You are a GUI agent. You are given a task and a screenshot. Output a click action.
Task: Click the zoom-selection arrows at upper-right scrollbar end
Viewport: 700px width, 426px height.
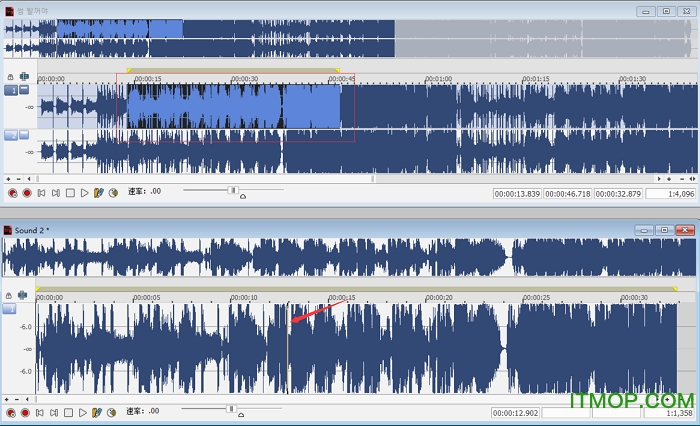point(692,179)
